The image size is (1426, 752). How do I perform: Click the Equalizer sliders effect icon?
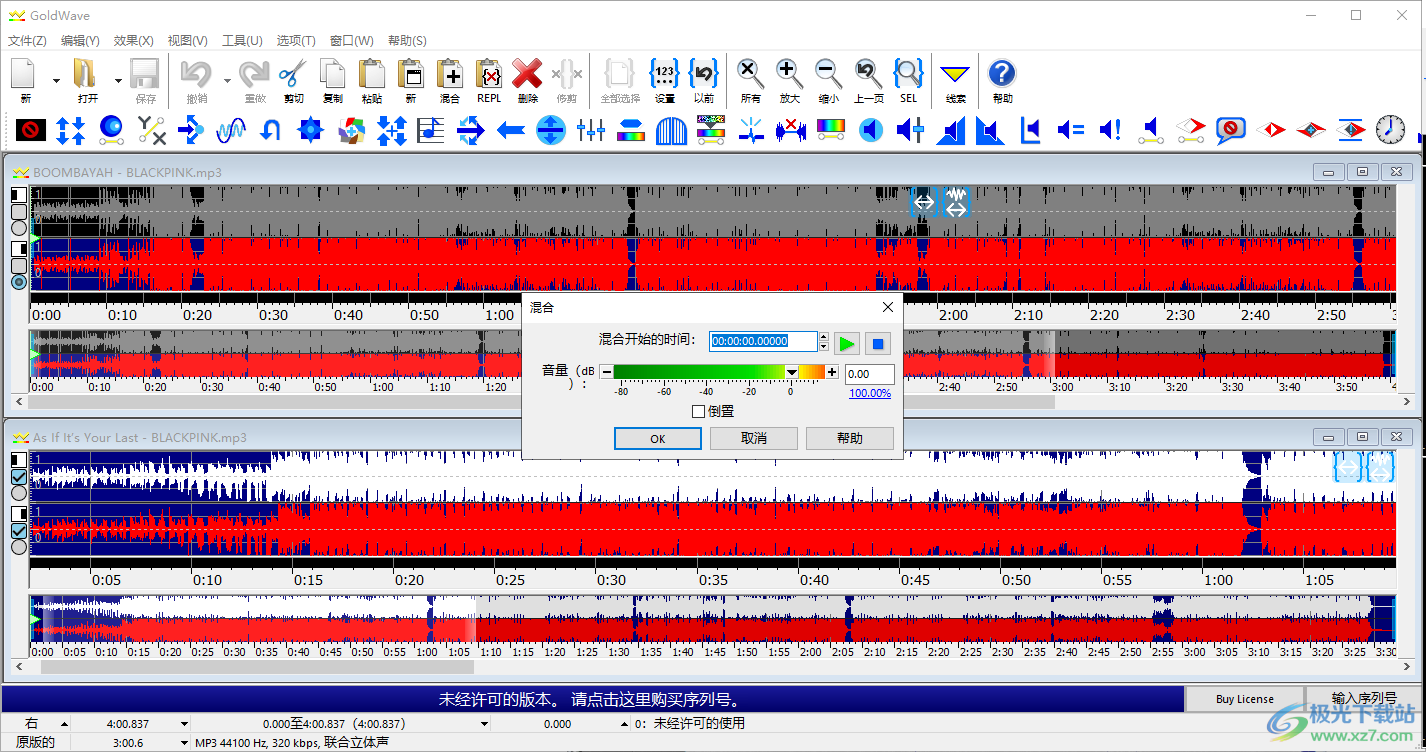pyautogui.click(x=591, y=129)
